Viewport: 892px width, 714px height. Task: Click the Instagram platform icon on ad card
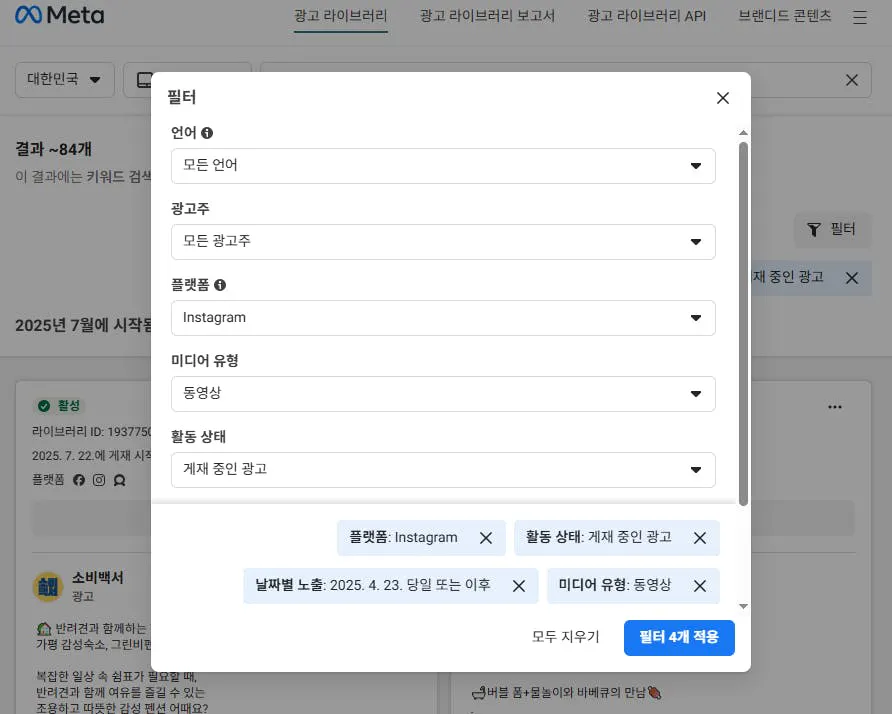pyautogui.click(x=99, y=480)
